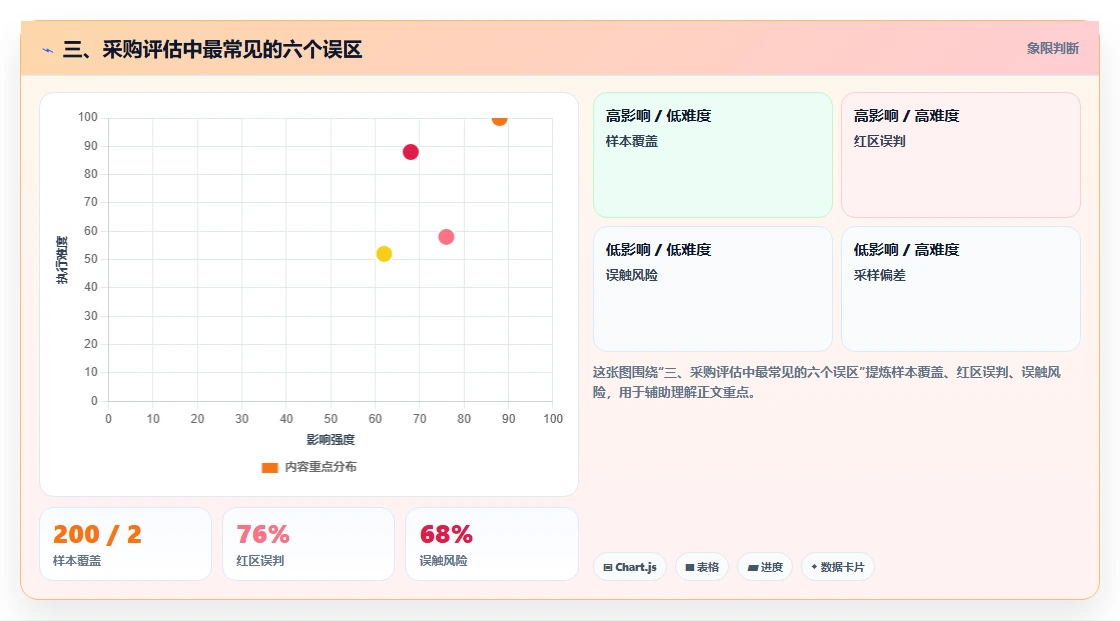The width and height of the screenshot is (1120, 621).
Task: Open the 低影响 / 低难度 quadrant card
Action: [713, 289]
